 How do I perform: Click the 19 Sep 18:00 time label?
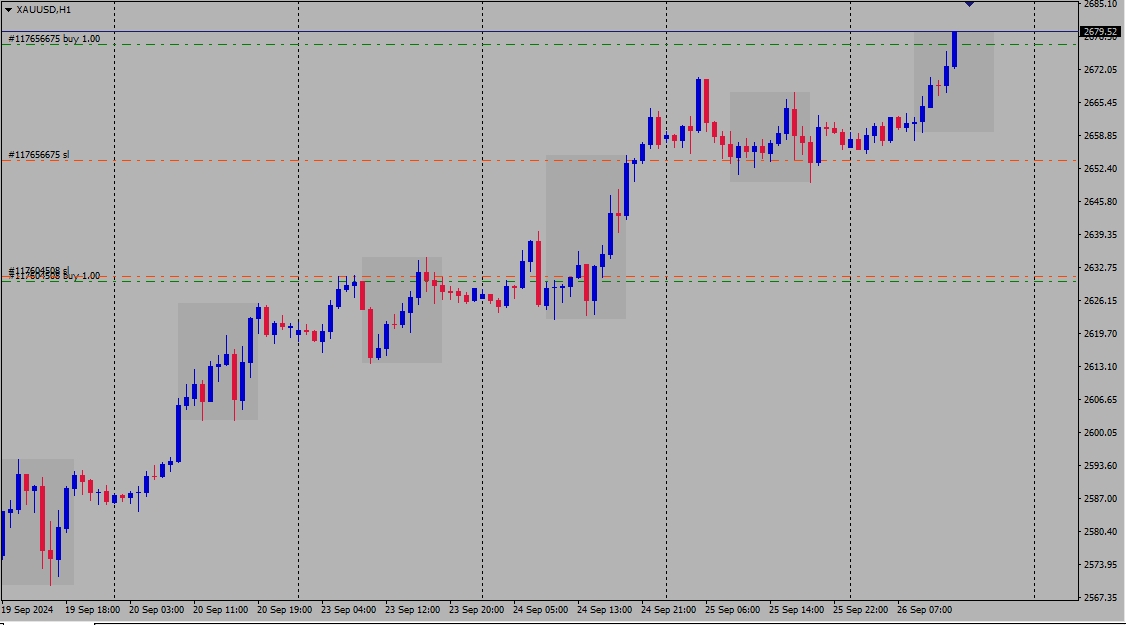tap(93, 610)
